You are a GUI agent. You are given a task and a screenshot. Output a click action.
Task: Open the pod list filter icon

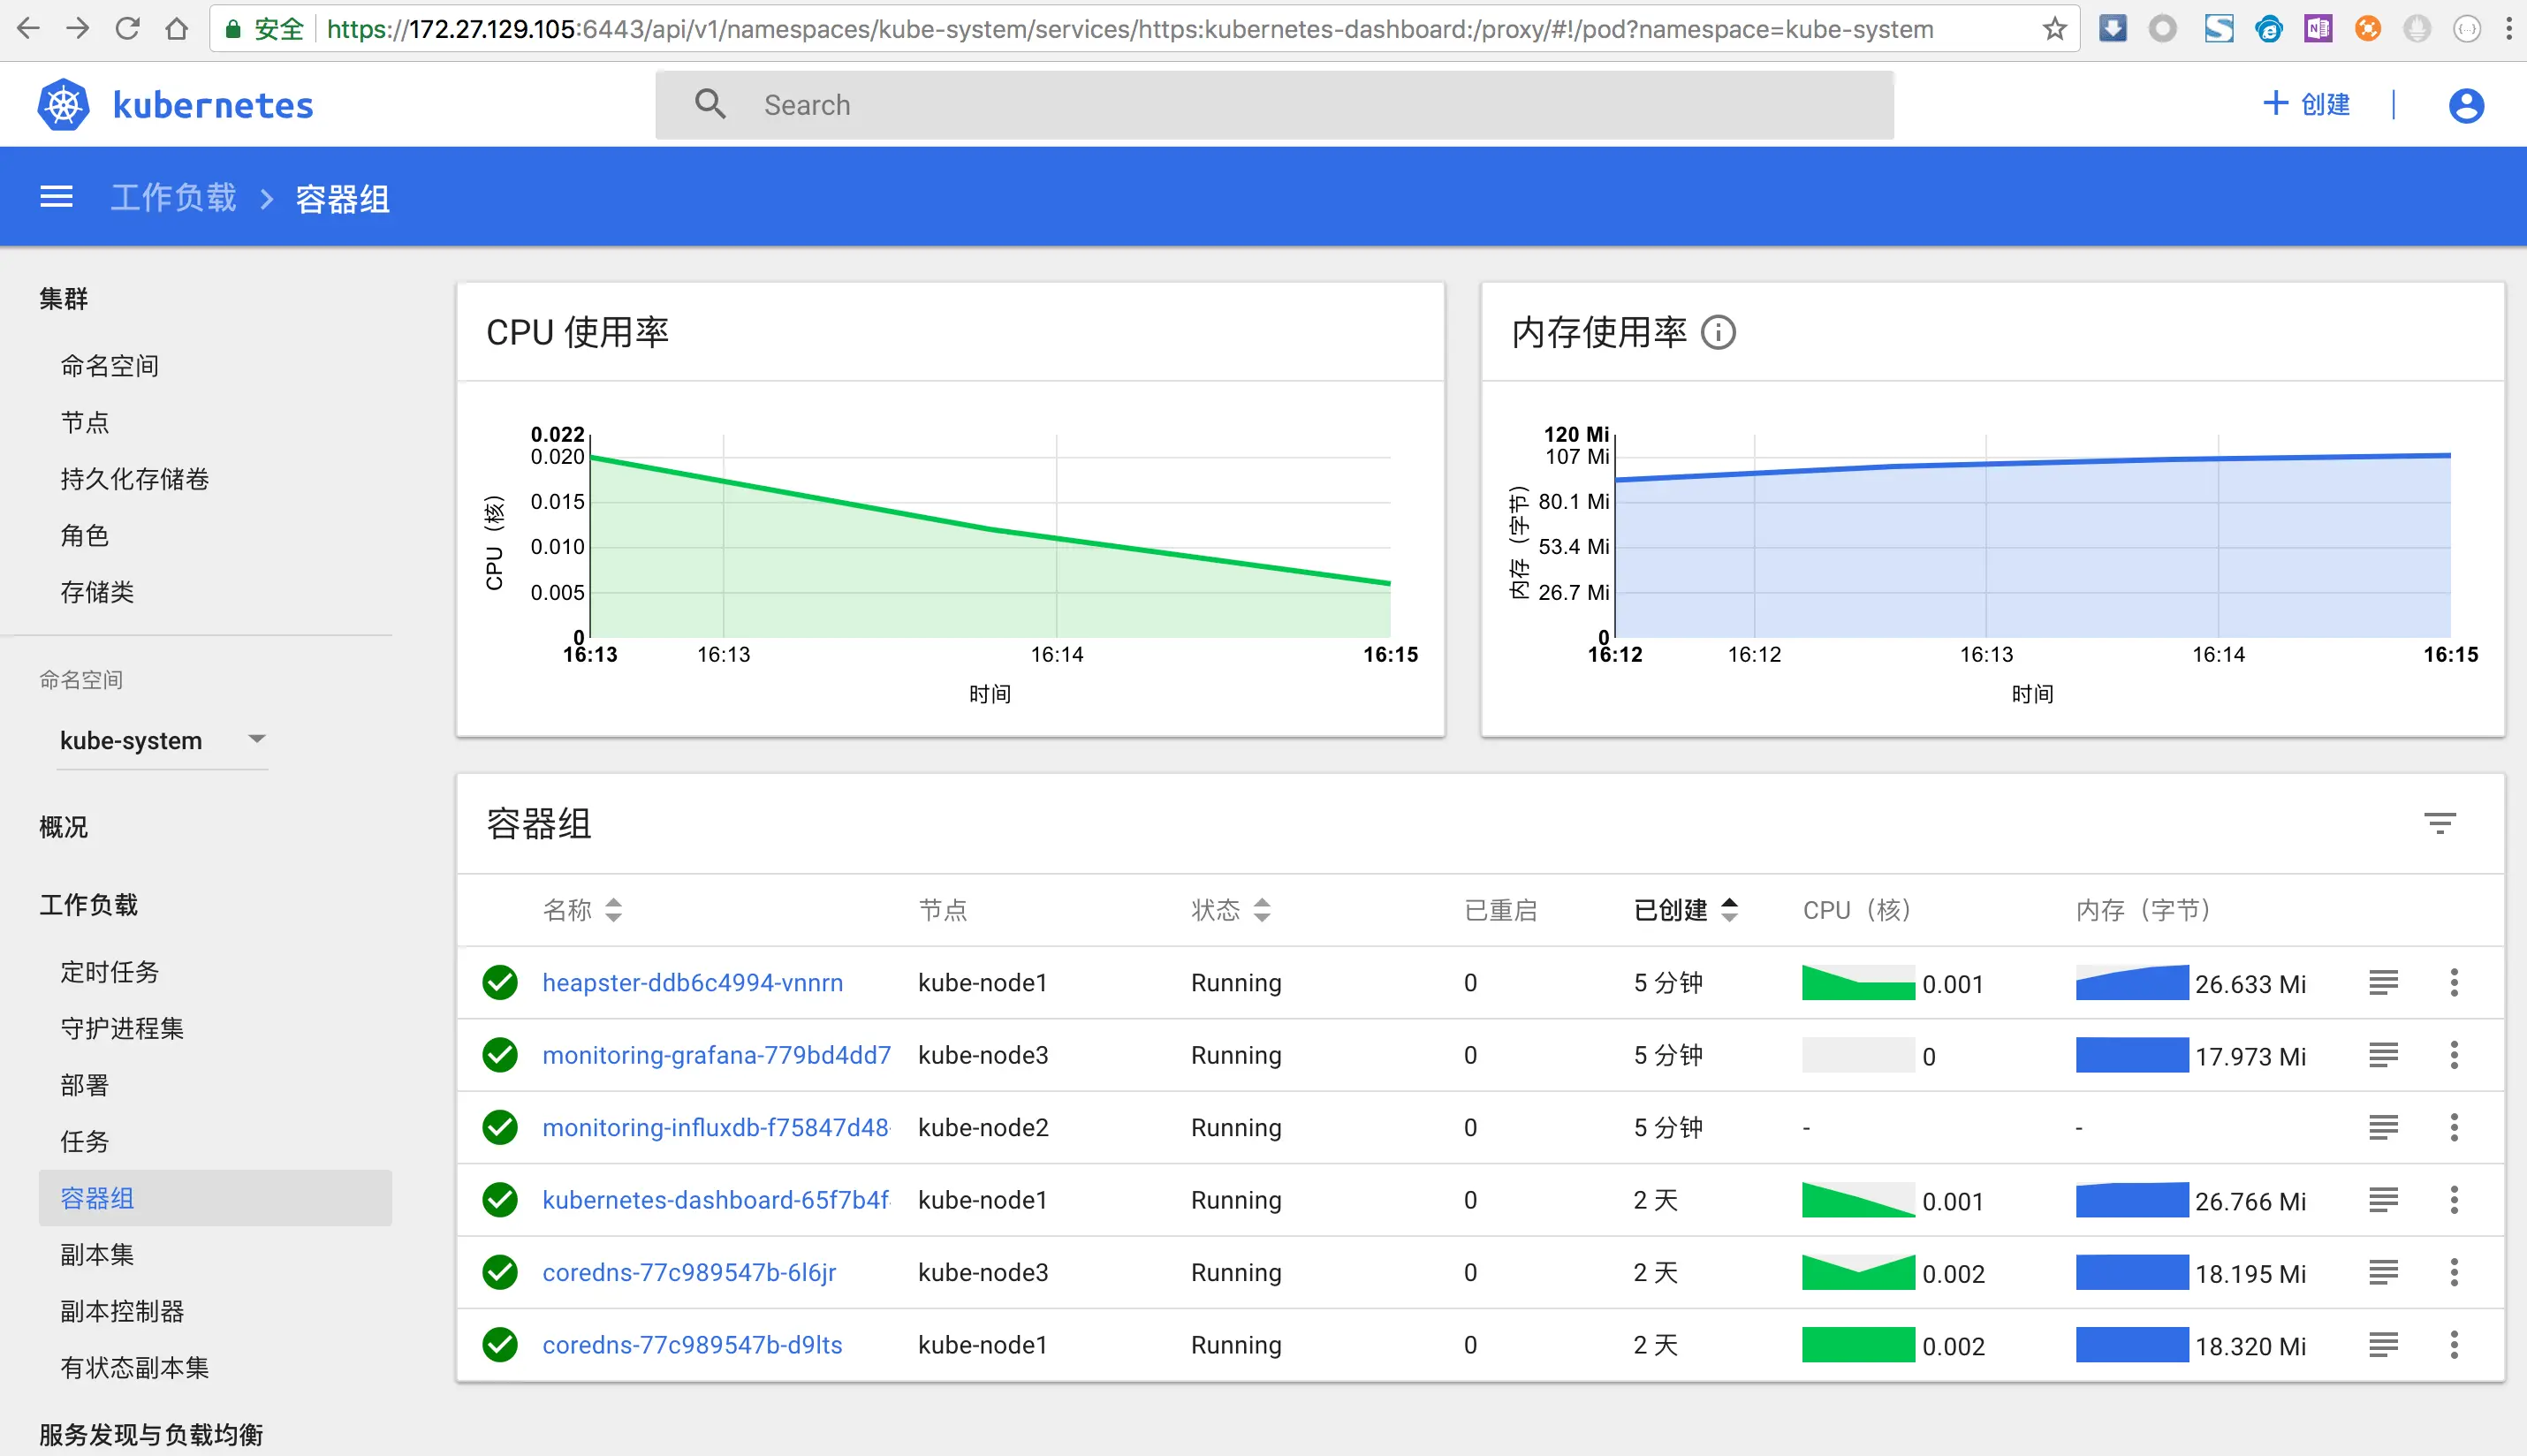click(2439, 823)
